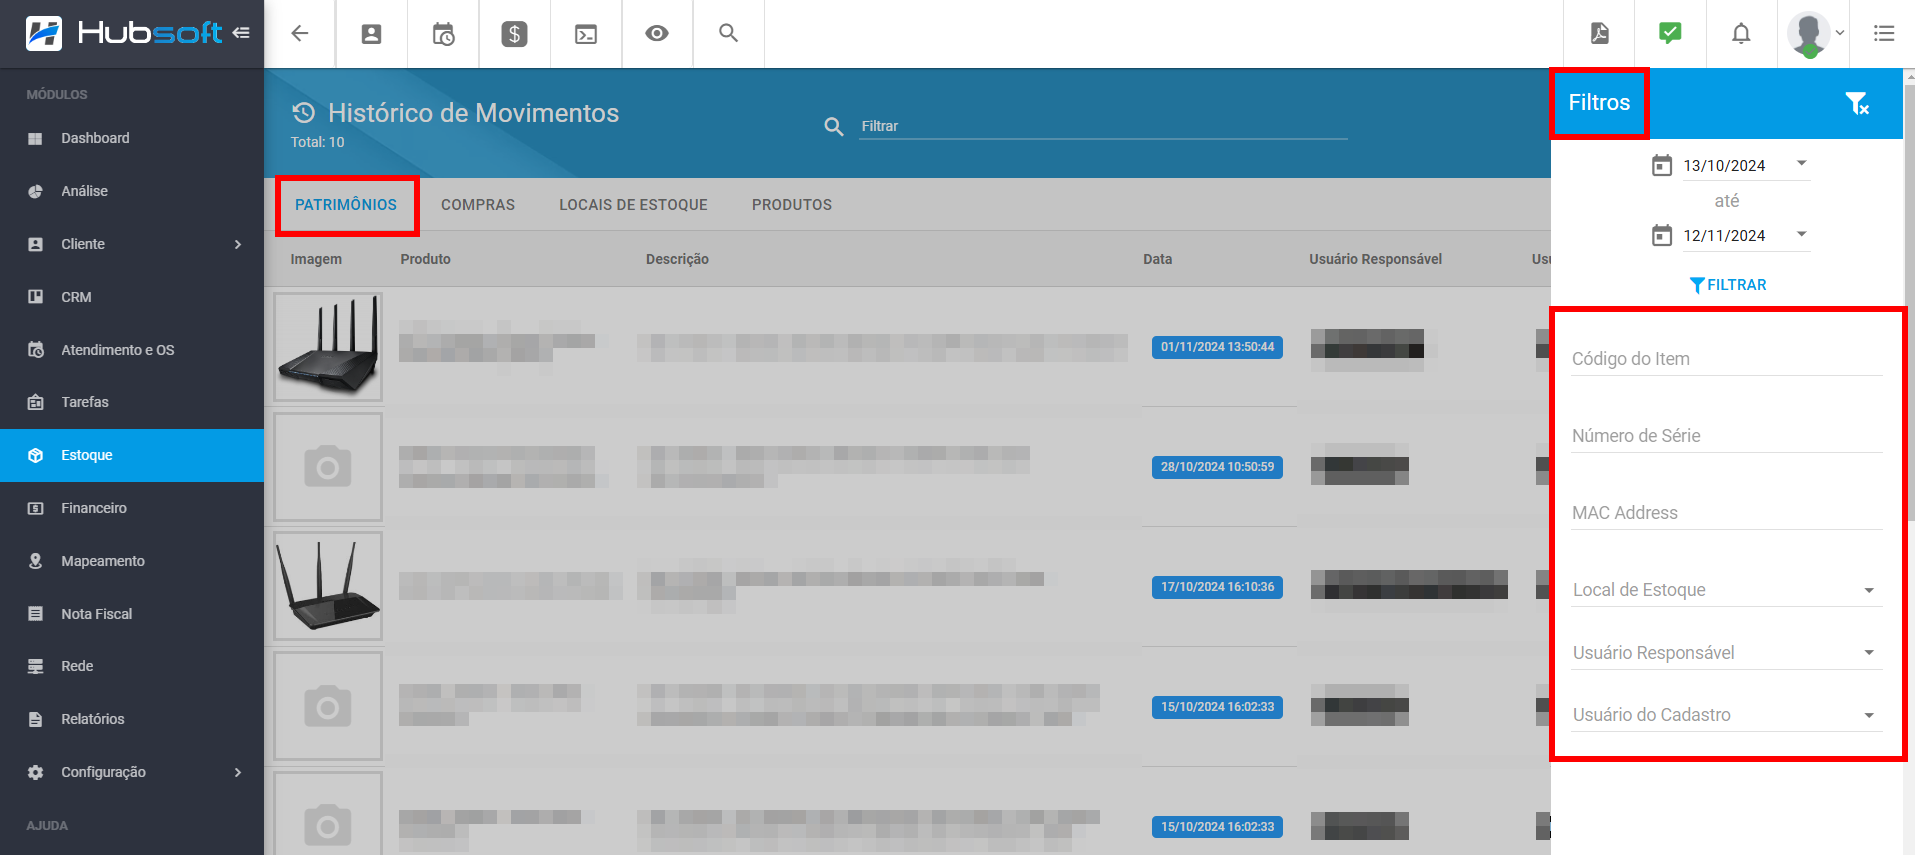
Task: Click the placeholder image in 28/10/2024 row
Action: click(x=328, y=467)
